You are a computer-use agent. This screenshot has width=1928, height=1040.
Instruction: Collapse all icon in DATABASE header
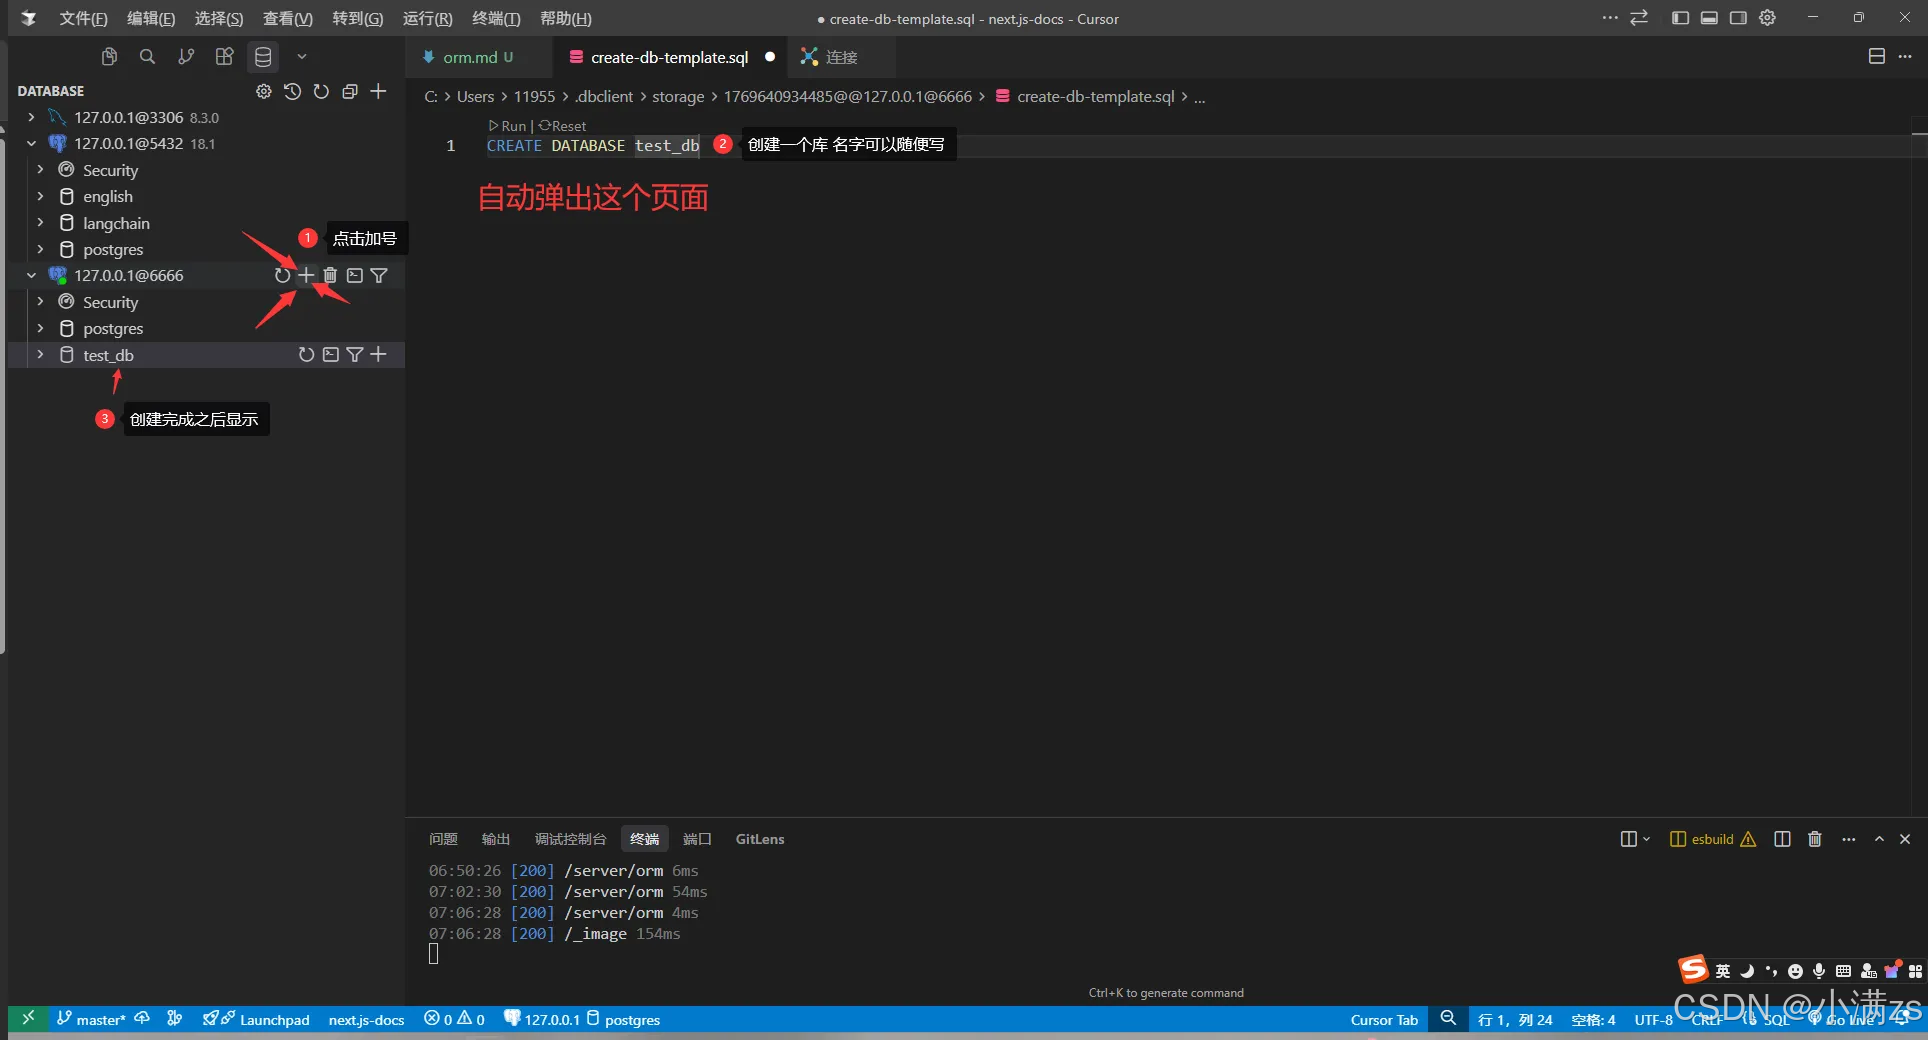point(350,91)
